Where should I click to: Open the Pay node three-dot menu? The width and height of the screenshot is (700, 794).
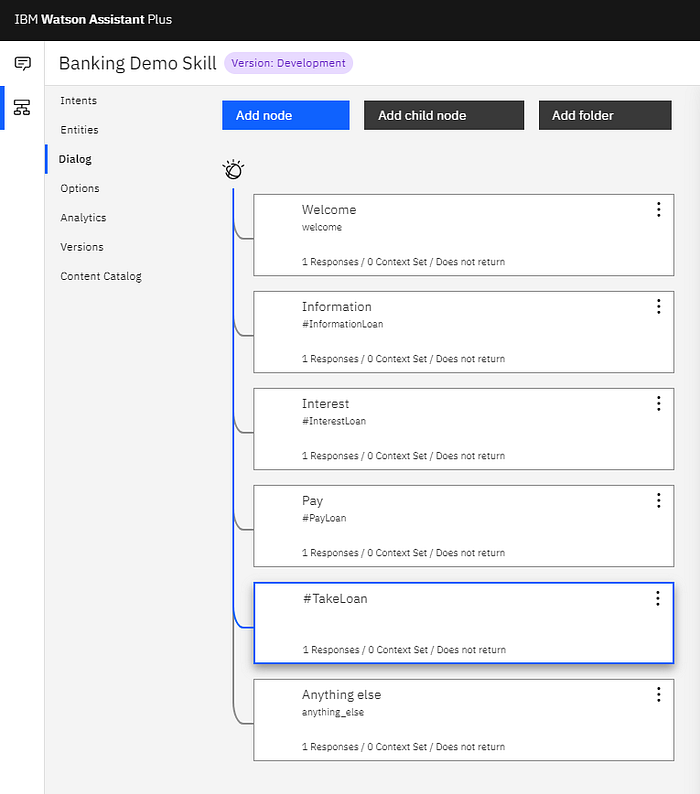658,500
